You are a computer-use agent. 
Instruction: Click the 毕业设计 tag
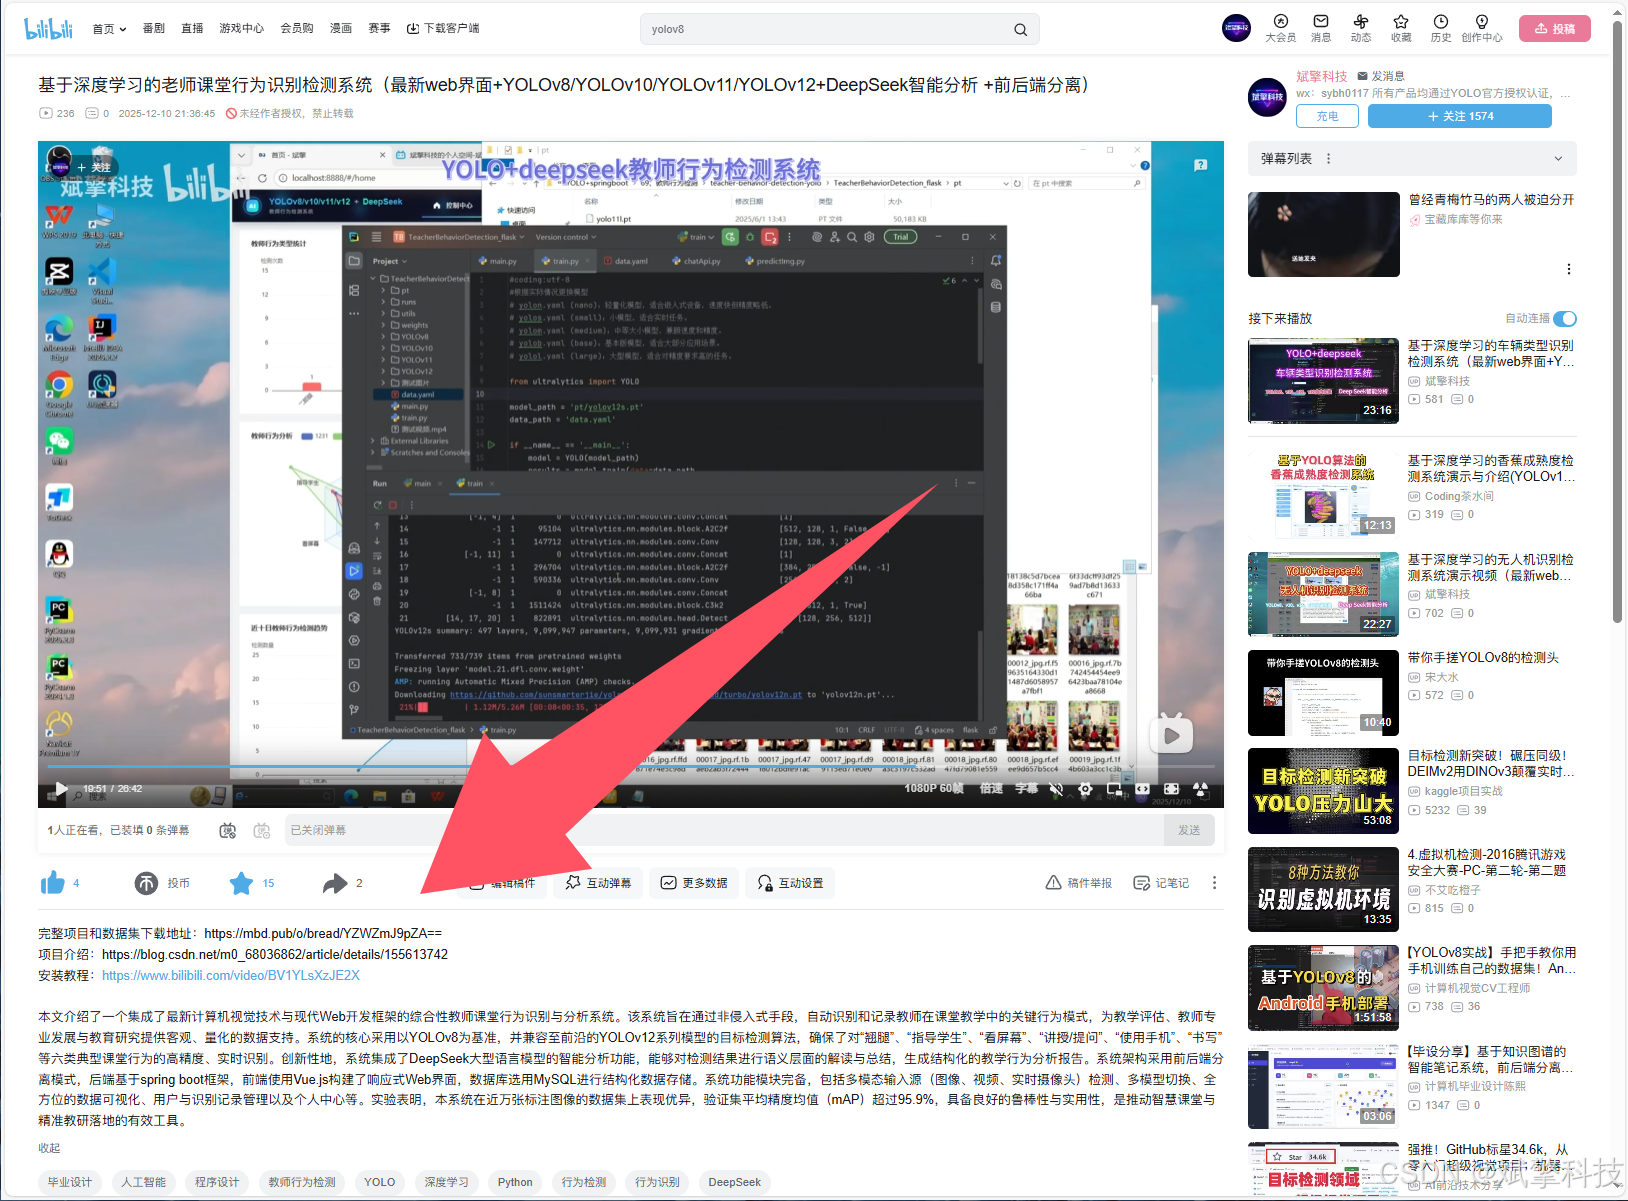click(70, 1182)
